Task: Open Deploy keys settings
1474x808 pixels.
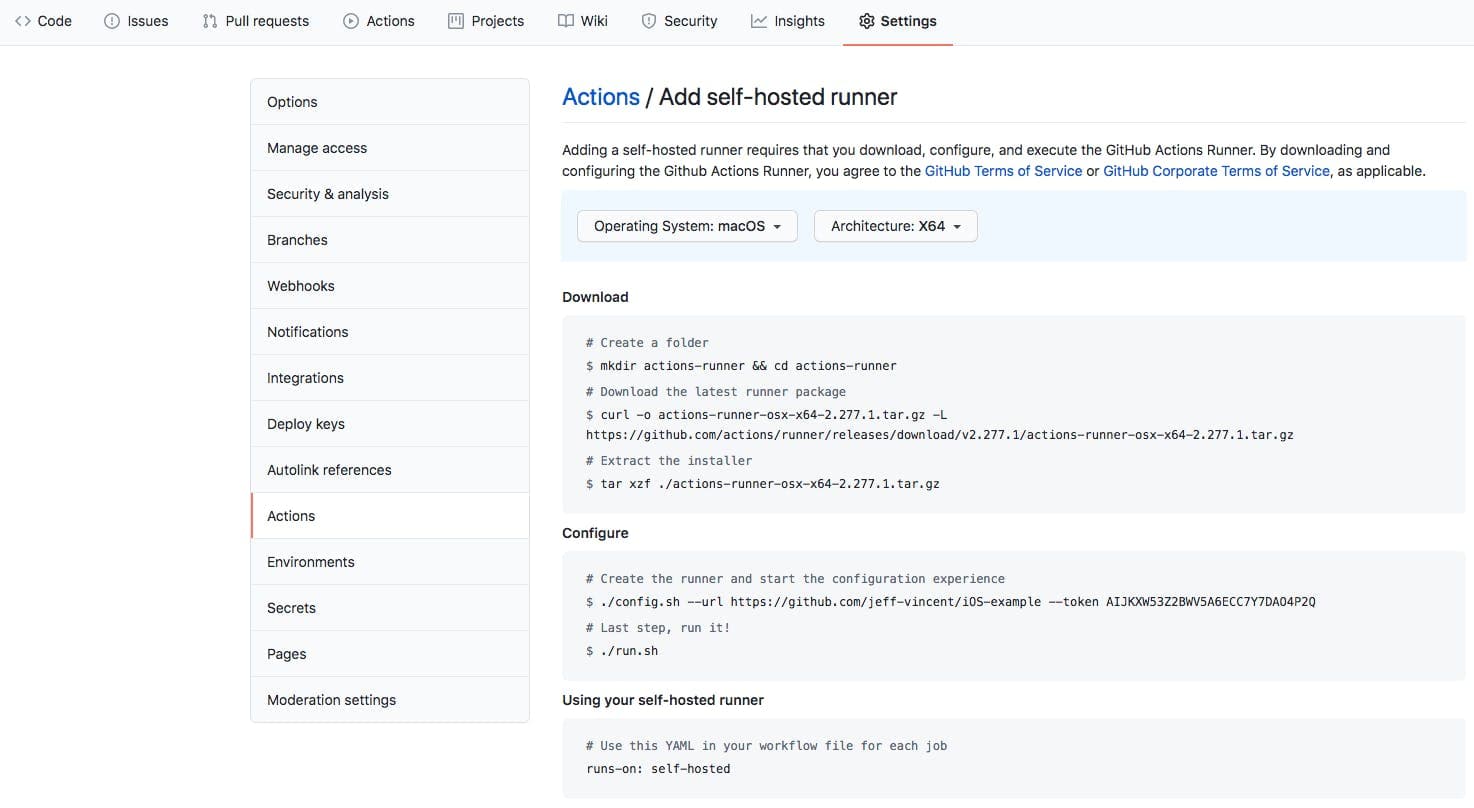Action: (x=305, y=423)
